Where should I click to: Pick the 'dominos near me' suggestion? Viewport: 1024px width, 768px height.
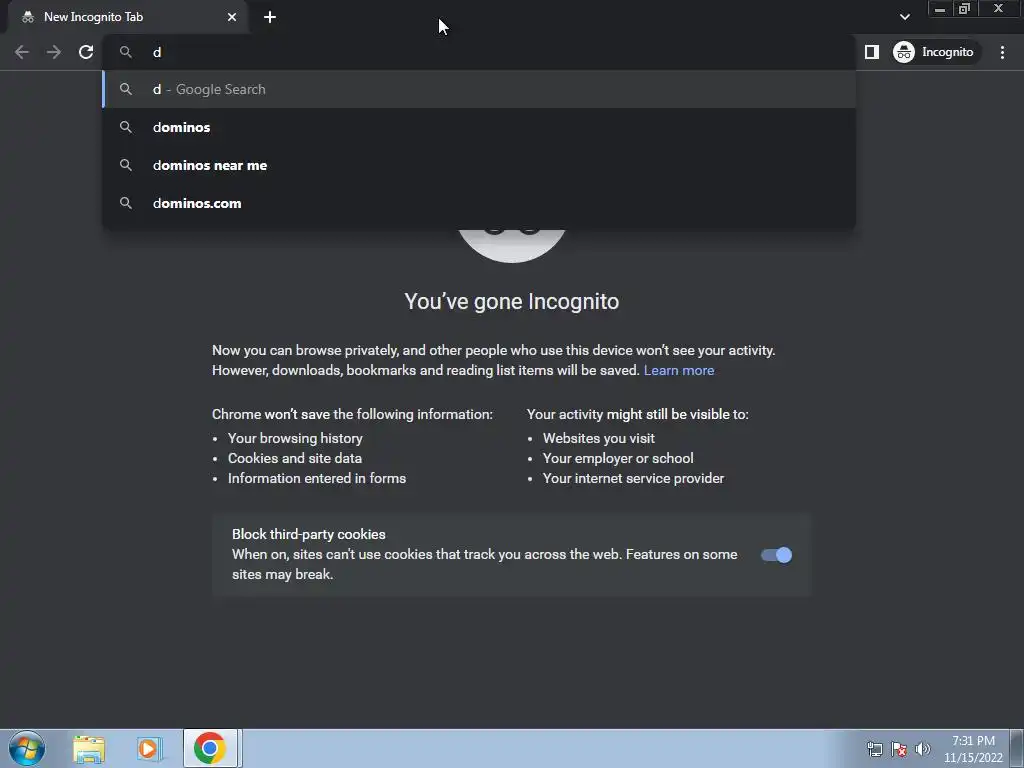click(479, 165)
